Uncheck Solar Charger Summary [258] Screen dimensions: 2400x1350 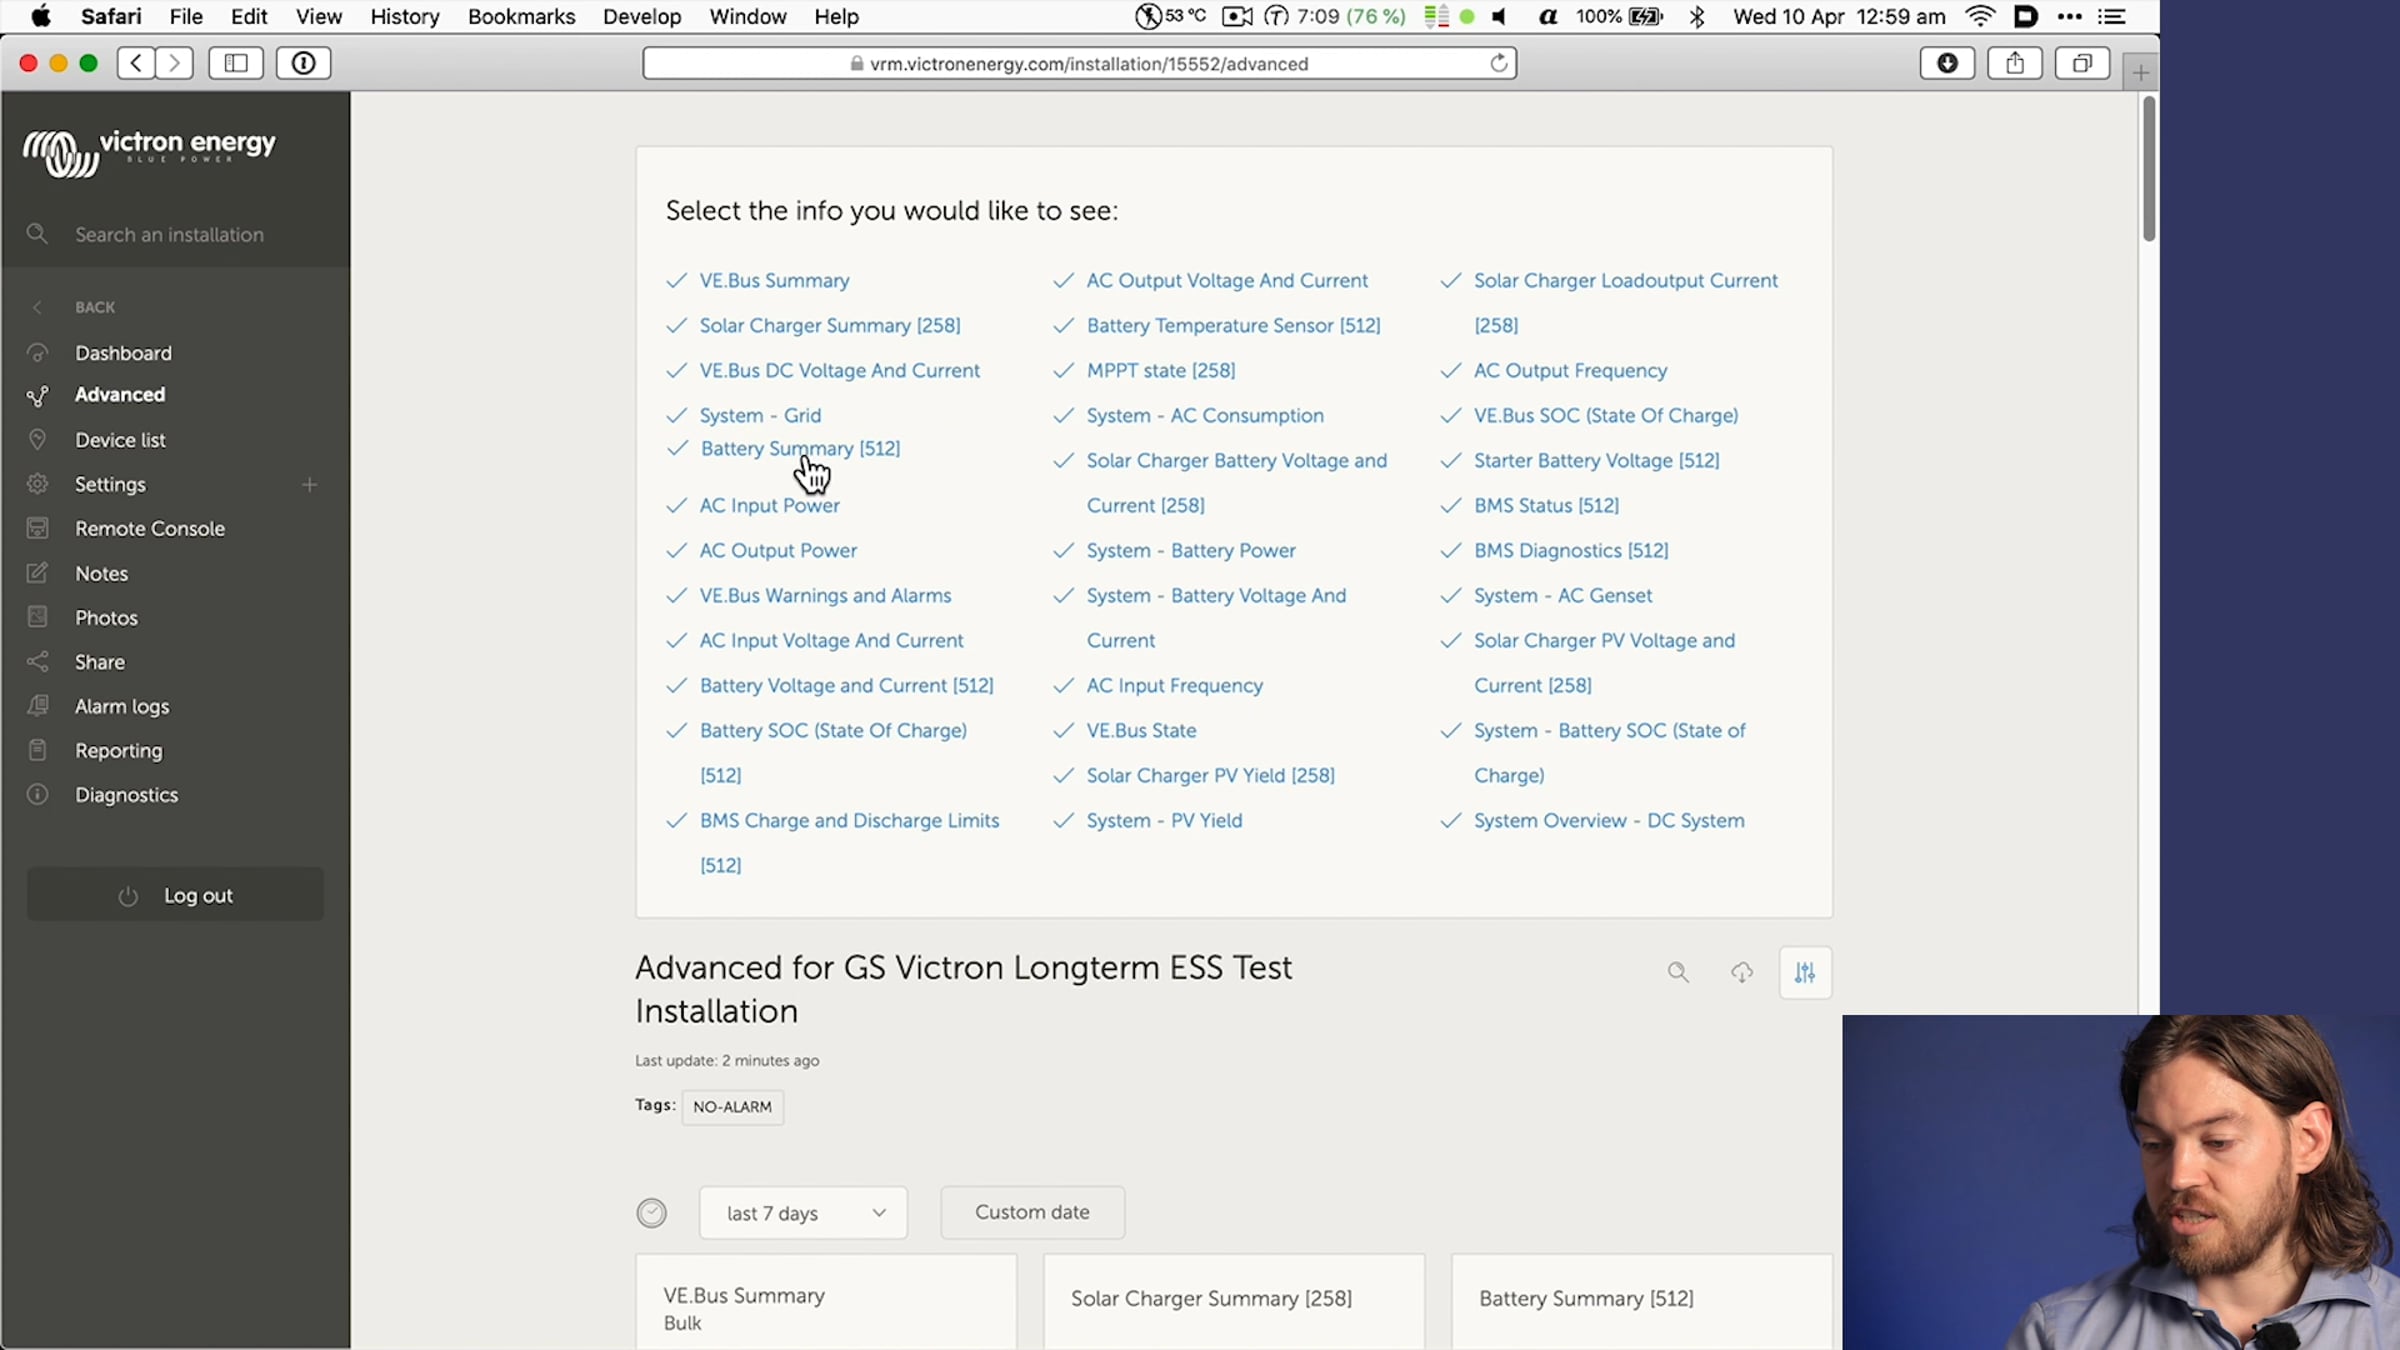(830, 326)
